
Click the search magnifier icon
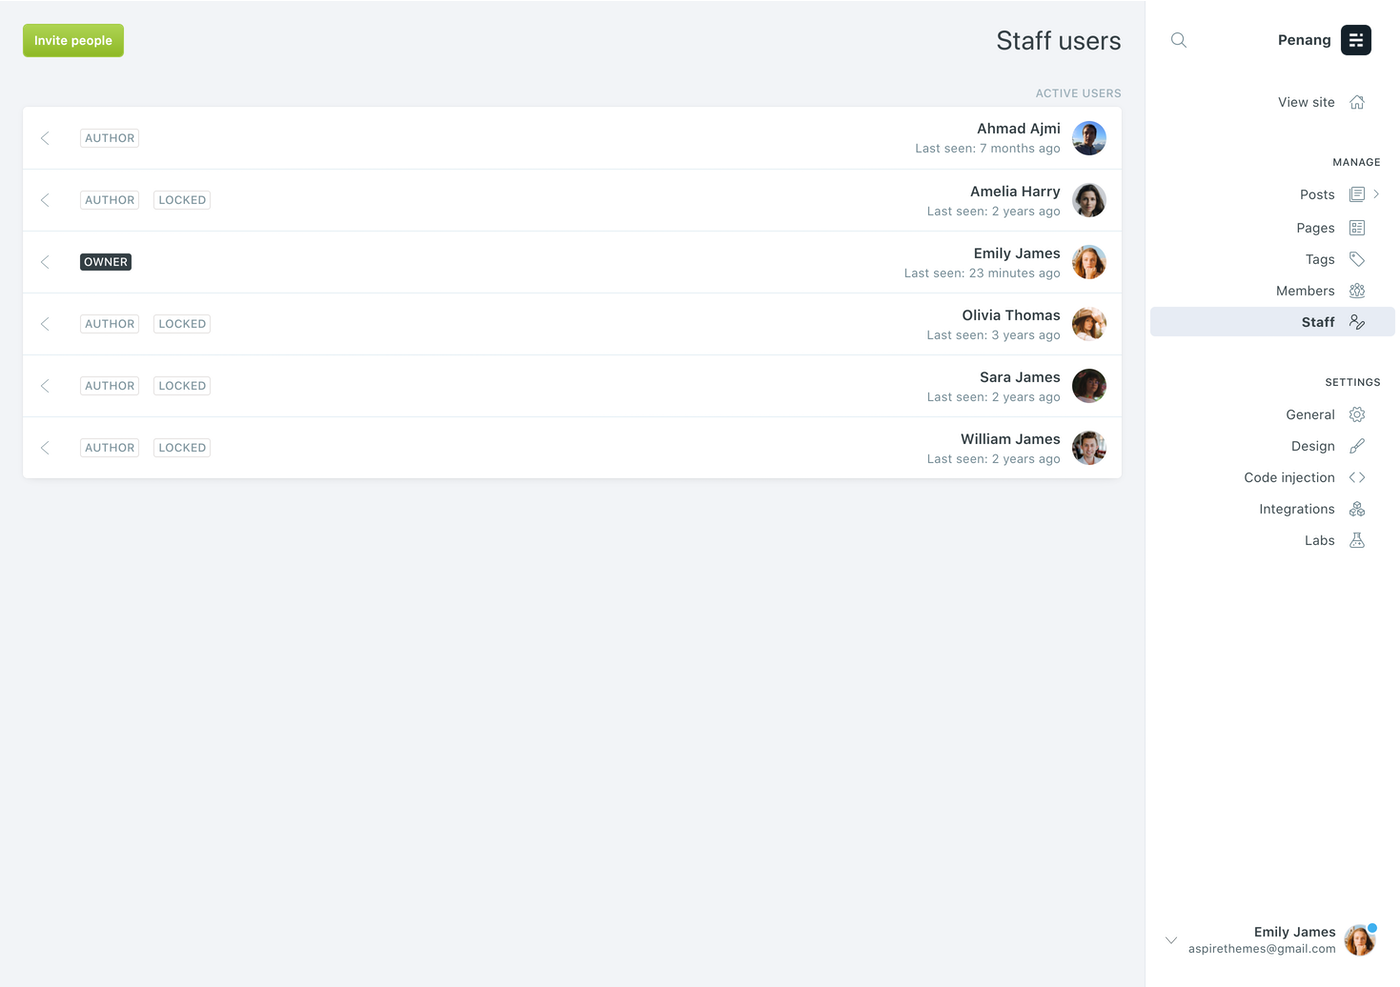pos(1179,40)
